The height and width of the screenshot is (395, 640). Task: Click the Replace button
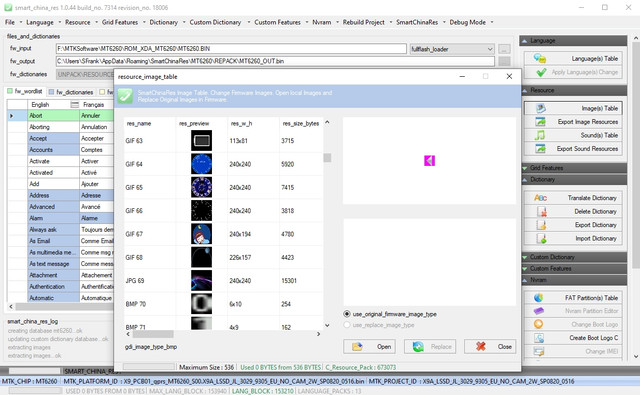(430, 346)
